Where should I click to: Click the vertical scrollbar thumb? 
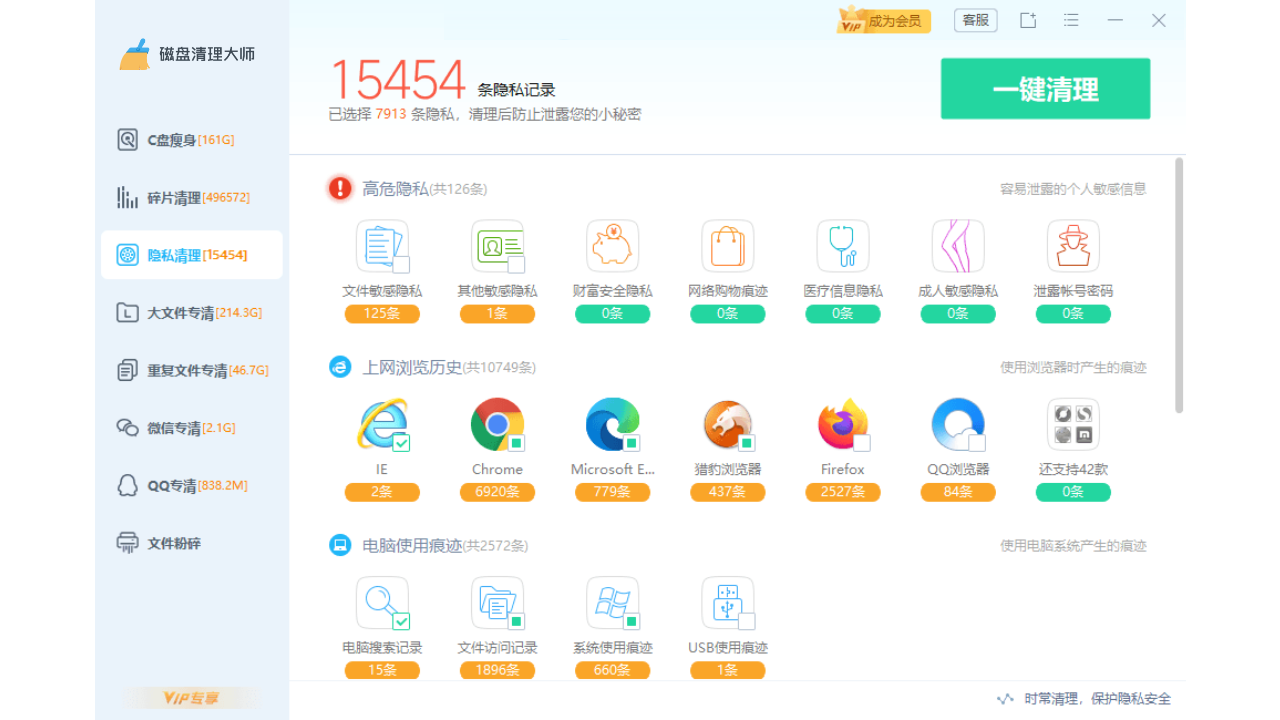click(x=1180, y=285)
